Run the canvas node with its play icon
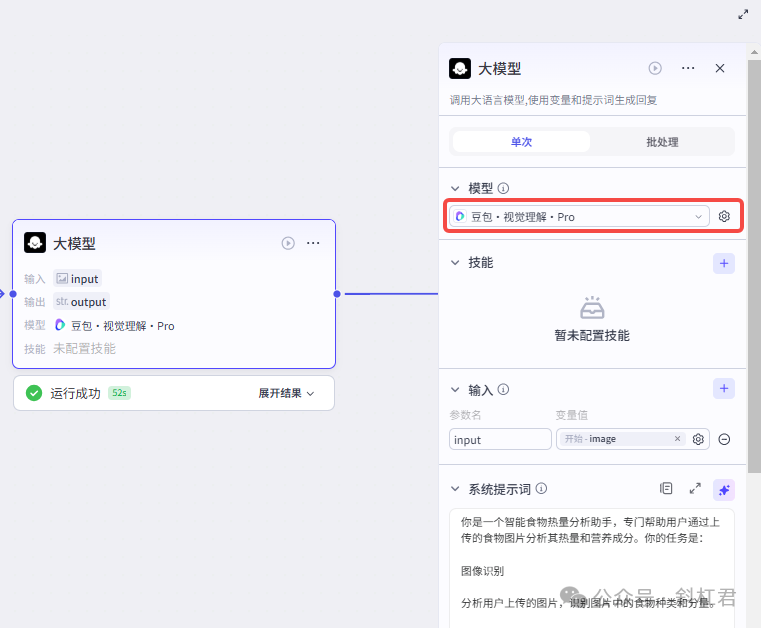The height and width of the screenshot is (628, 761). pos(288,243)
